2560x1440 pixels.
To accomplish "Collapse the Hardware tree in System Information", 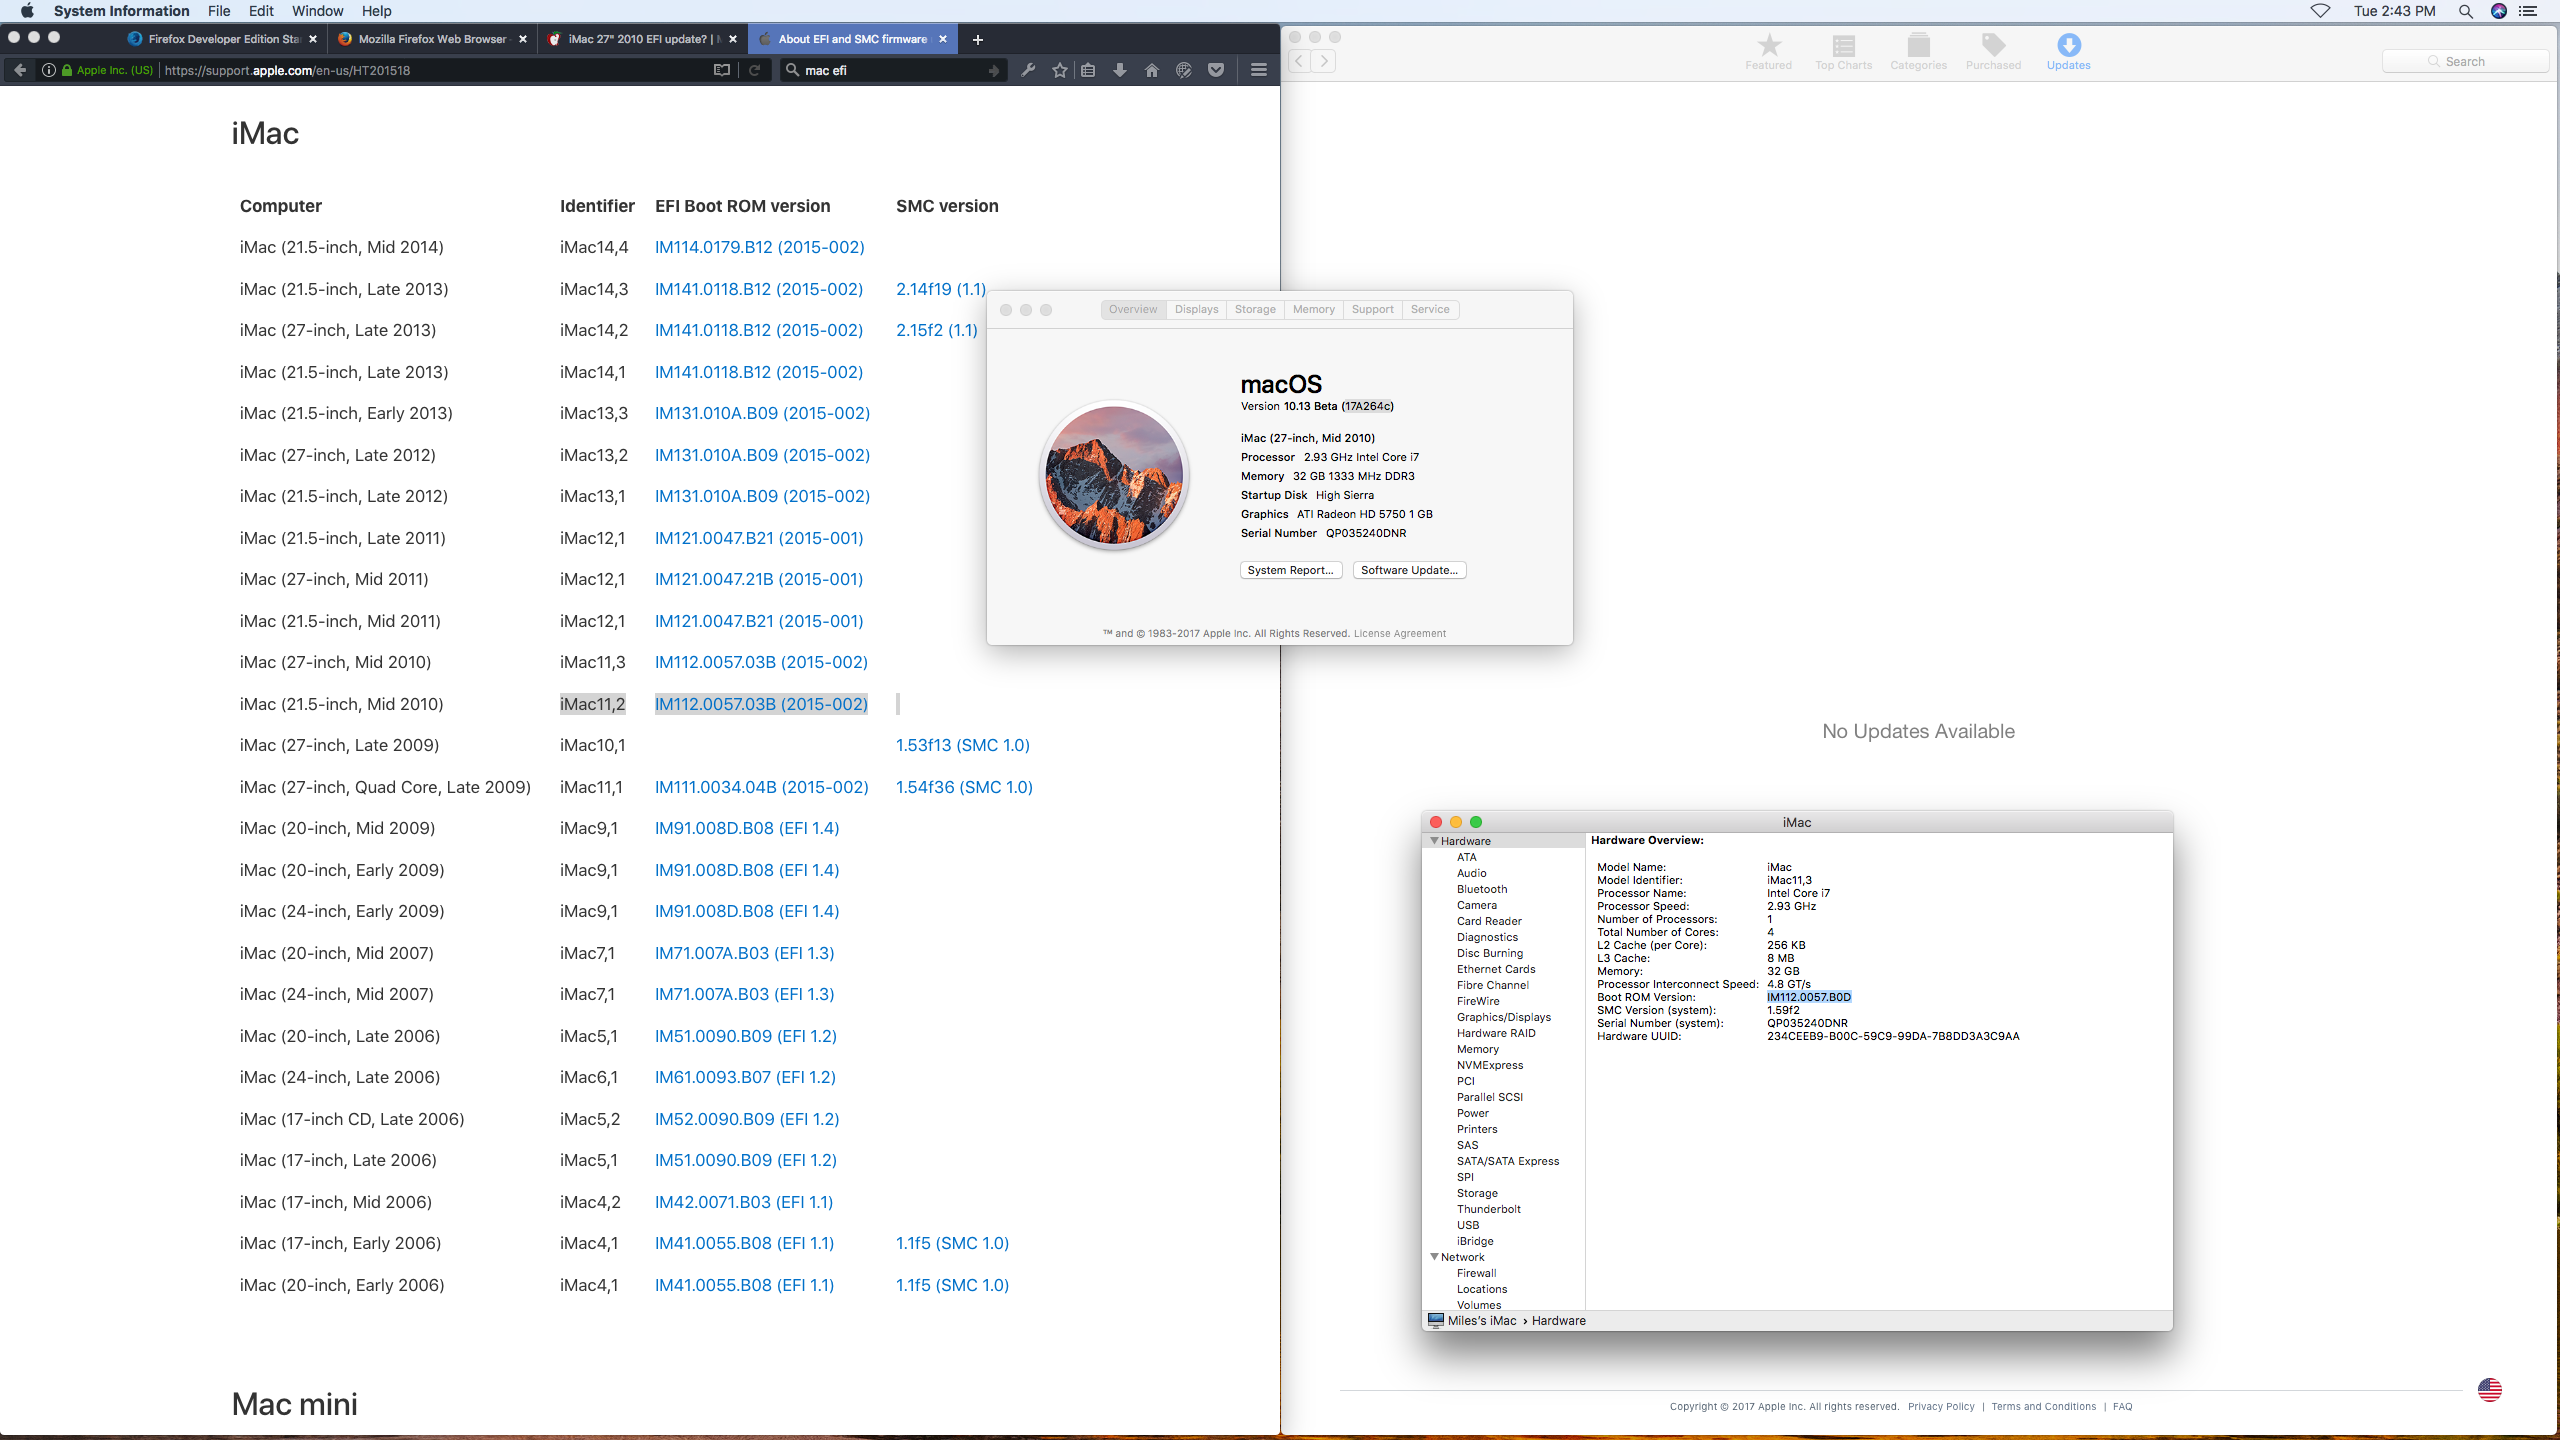I will 1435,841.
